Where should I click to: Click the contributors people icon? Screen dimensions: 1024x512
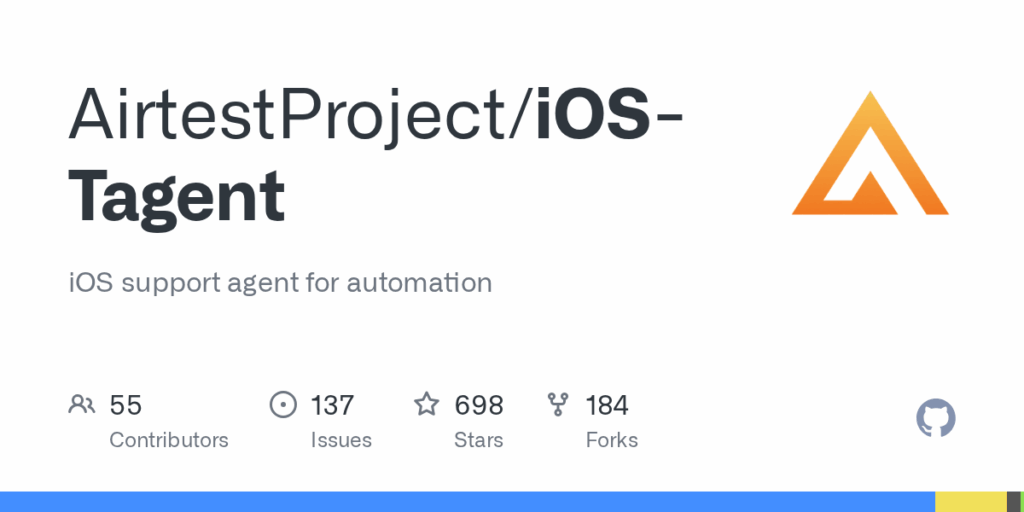tap(82, 405)
